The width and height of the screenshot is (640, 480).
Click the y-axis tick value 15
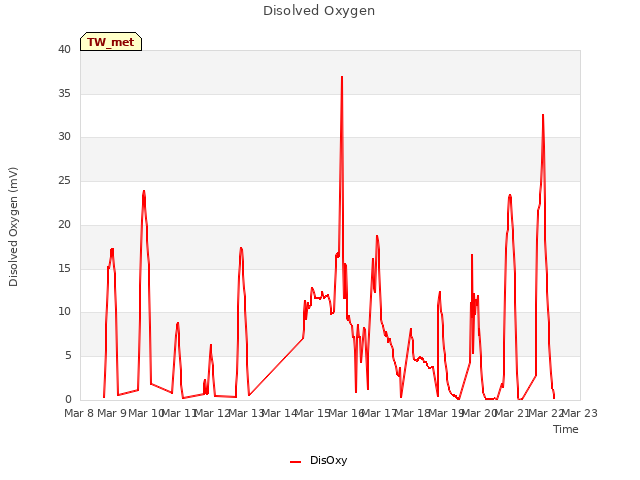64,269
